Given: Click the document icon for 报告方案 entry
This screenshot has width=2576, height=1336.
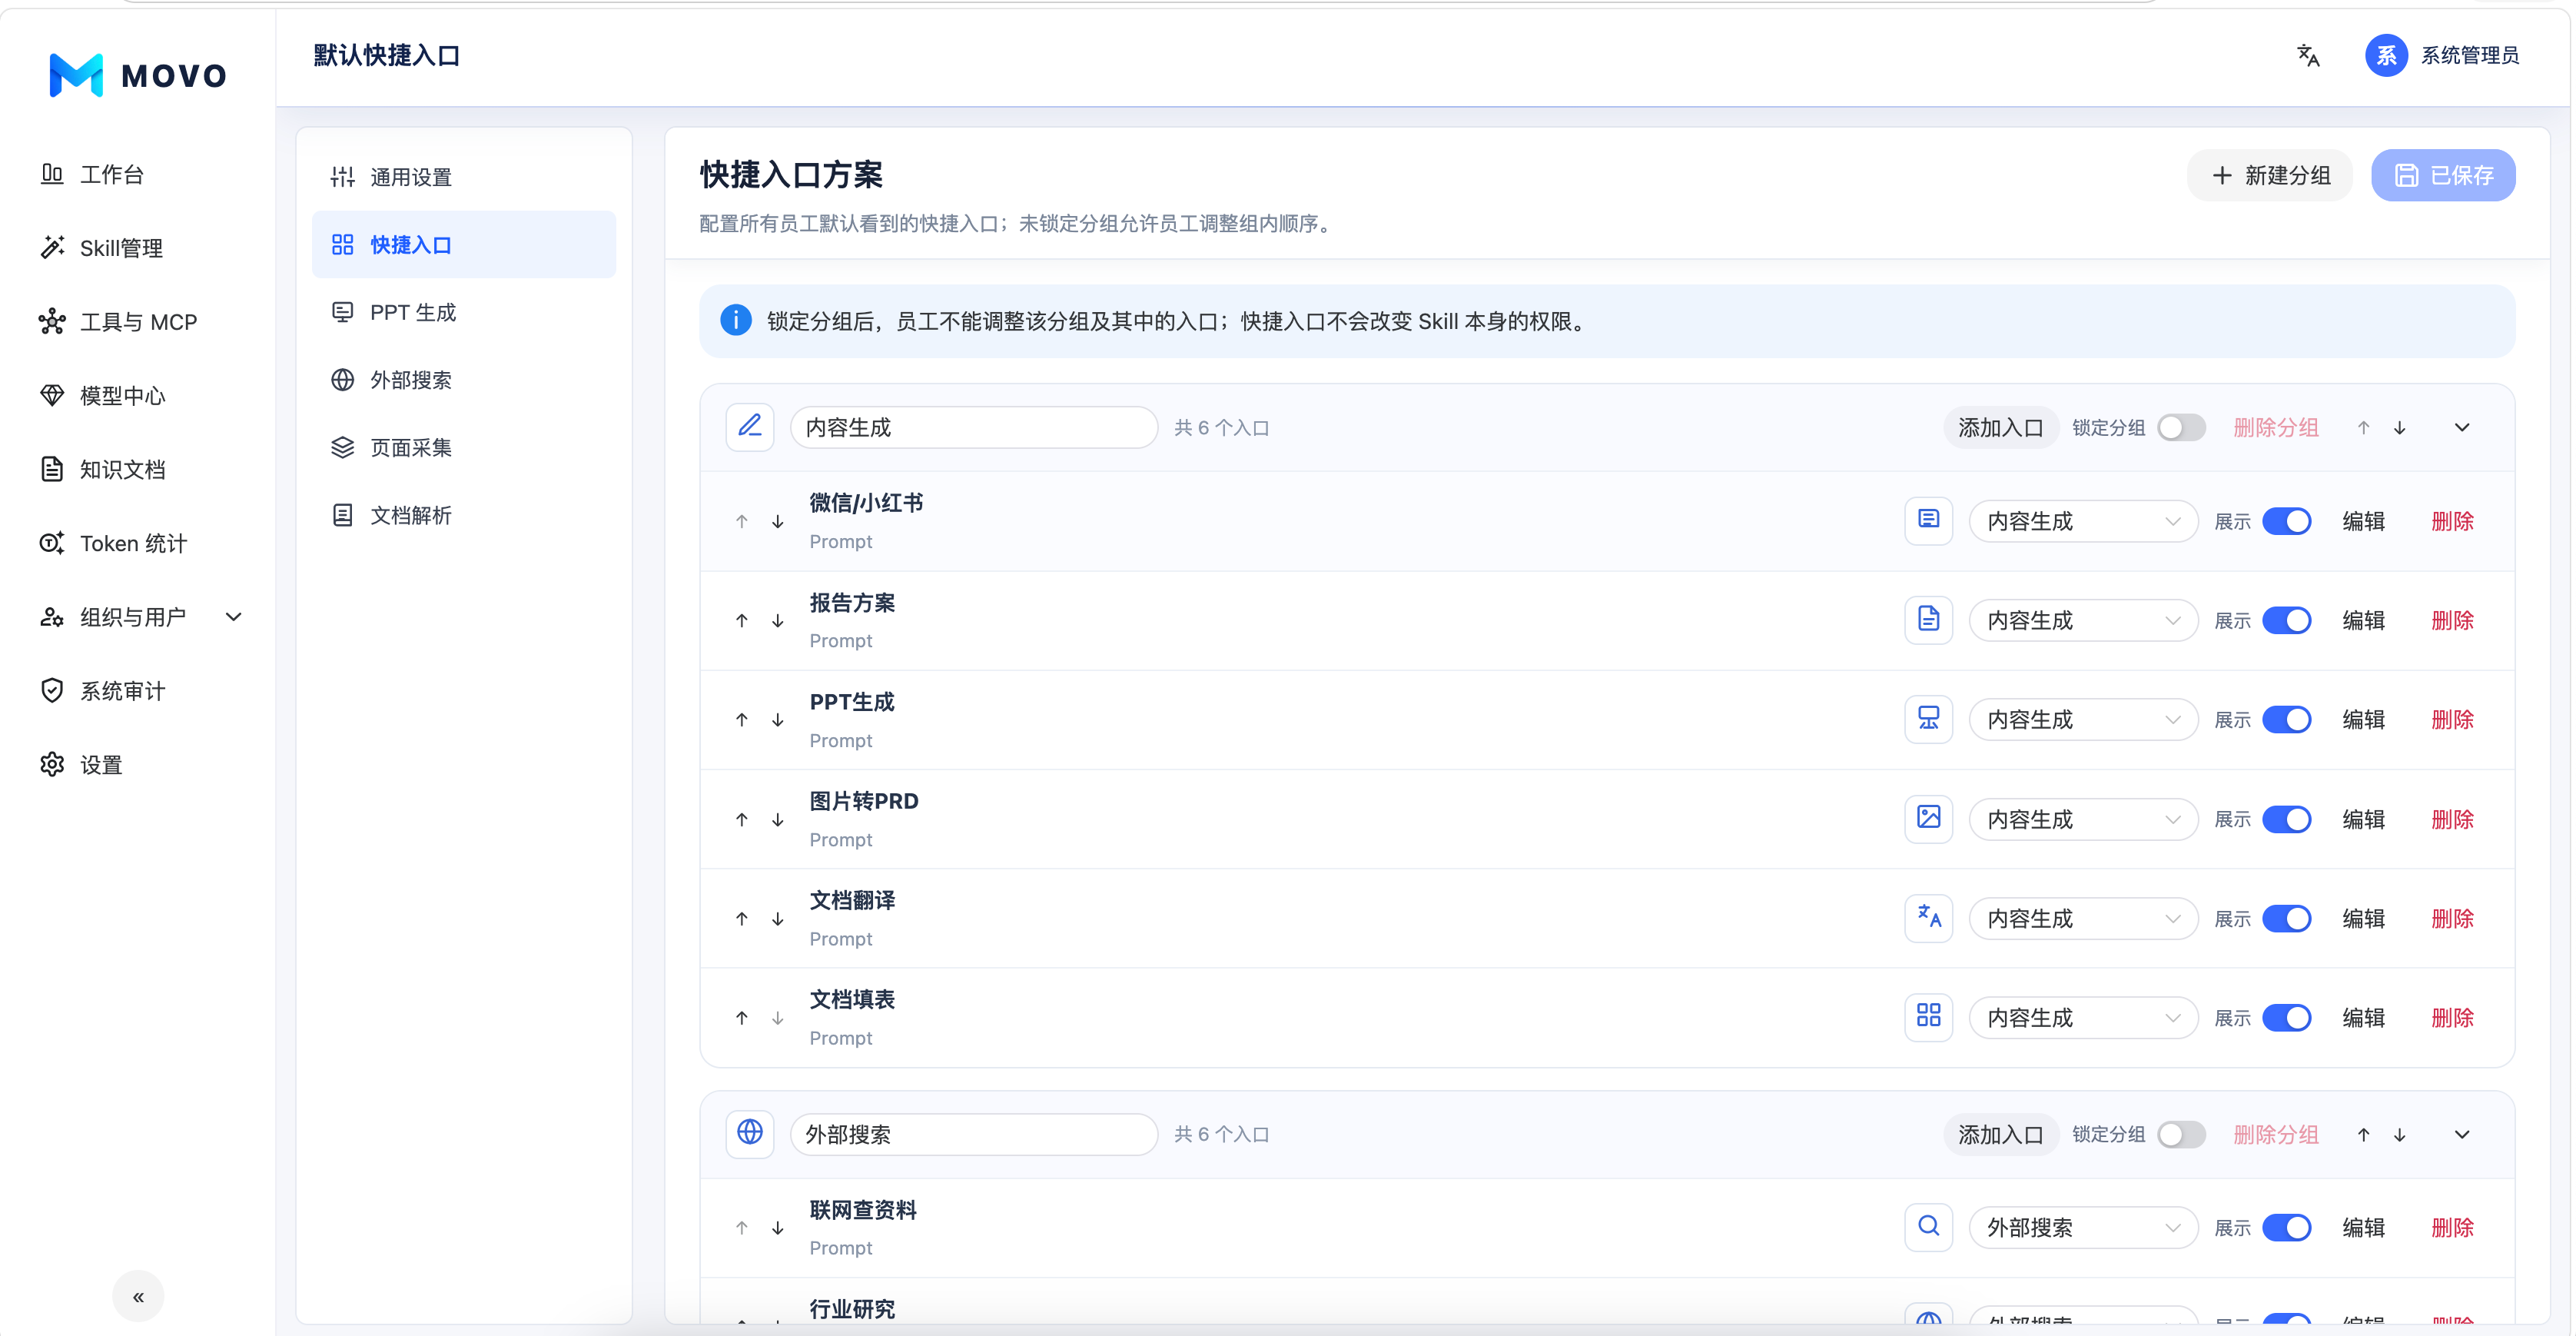Looking at the screenshot, I should click(1928, 620).
